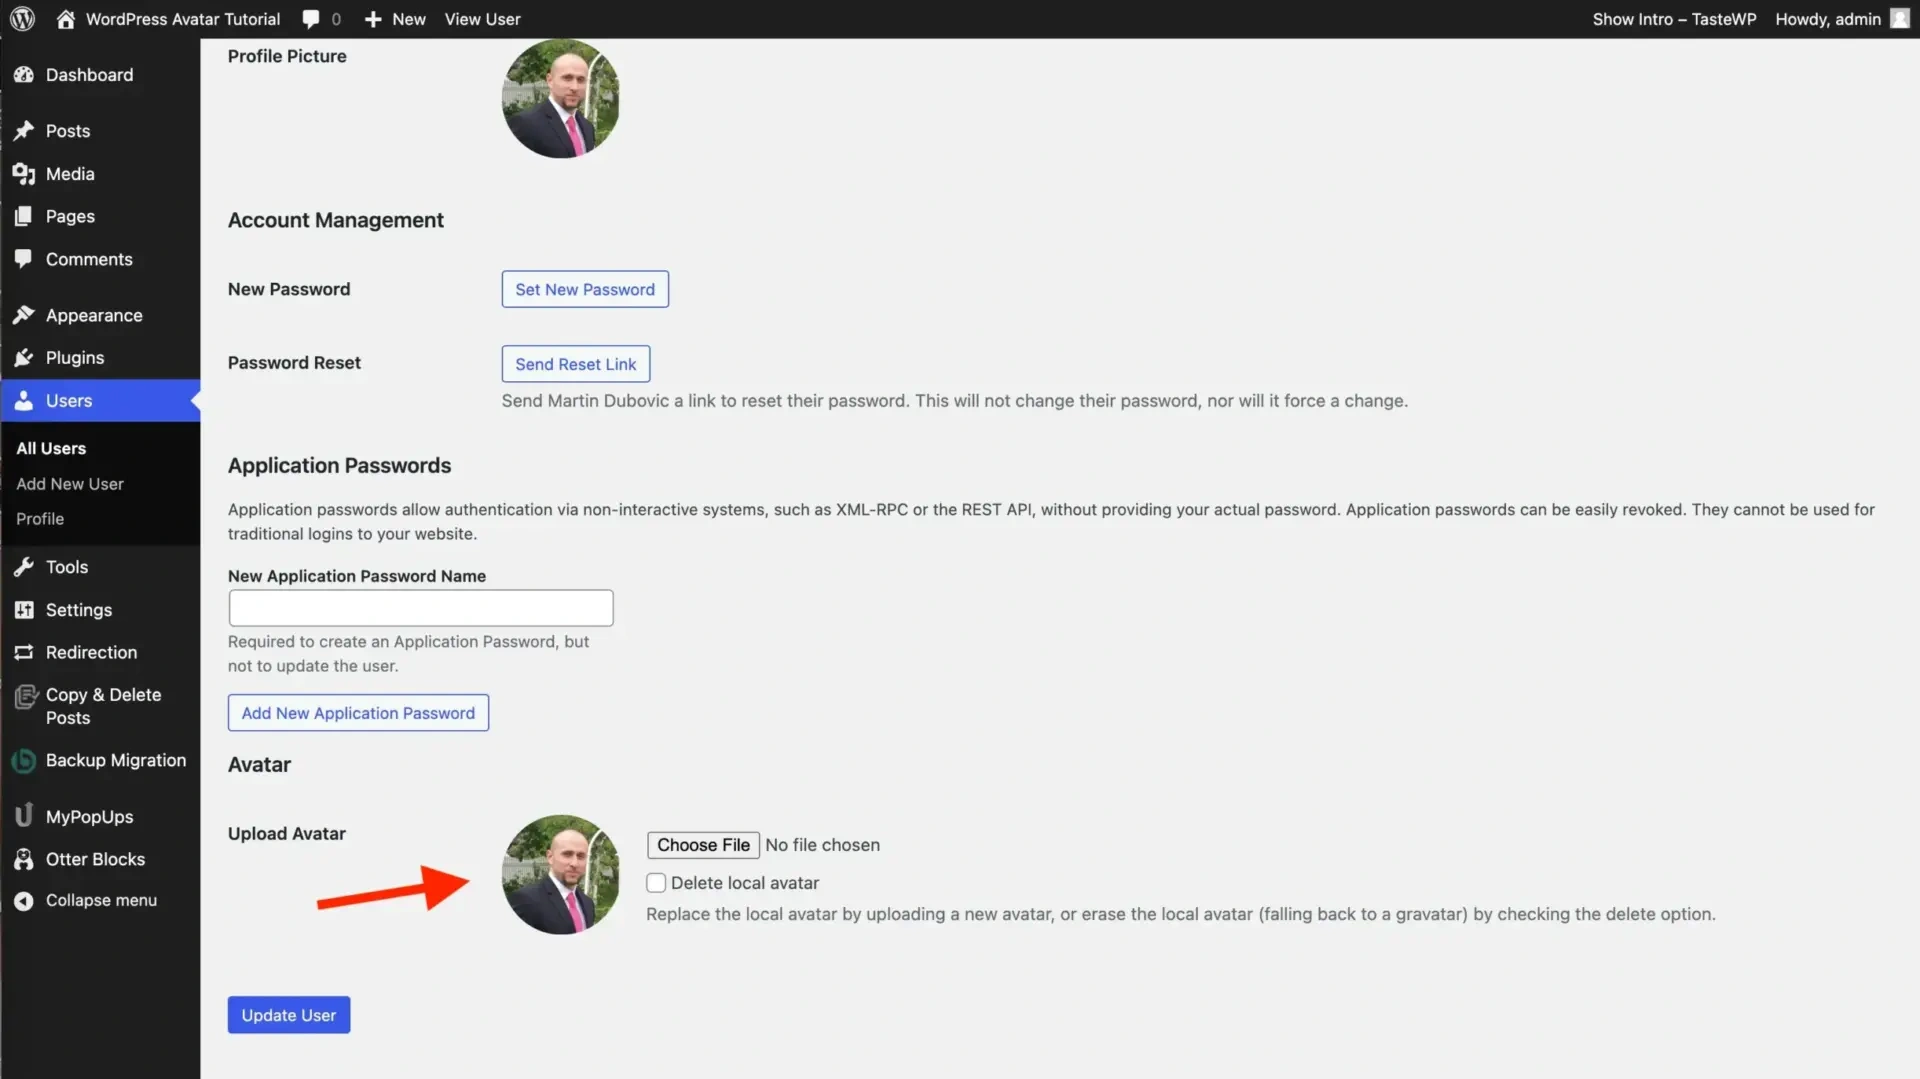This screenshot has height=1079, width=1920.
Task: Click Choose File to upload avatar
Action: pyautogui.click(x=703, y=845)
